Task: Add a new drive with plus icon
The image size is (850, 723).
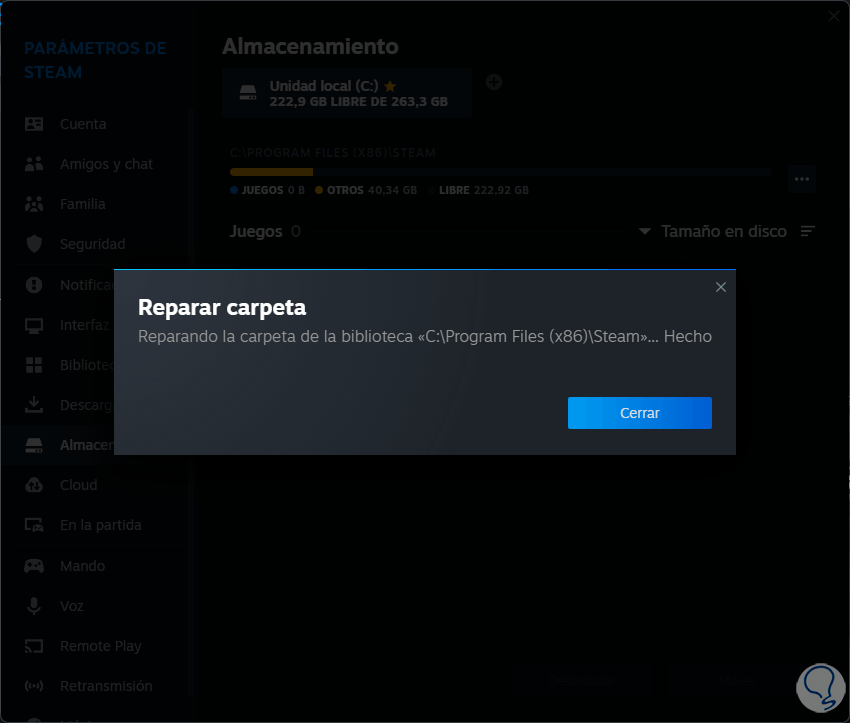Action: pos(493,82)
